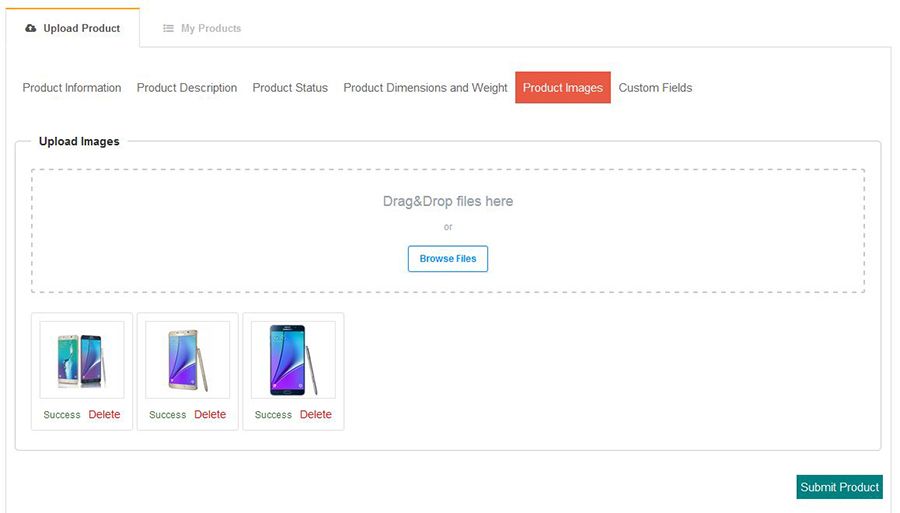The height and width of the screenshot is (513, 900).
Task: Open Product Dimensions and Weight section
Action: click(x=425, y=88)
